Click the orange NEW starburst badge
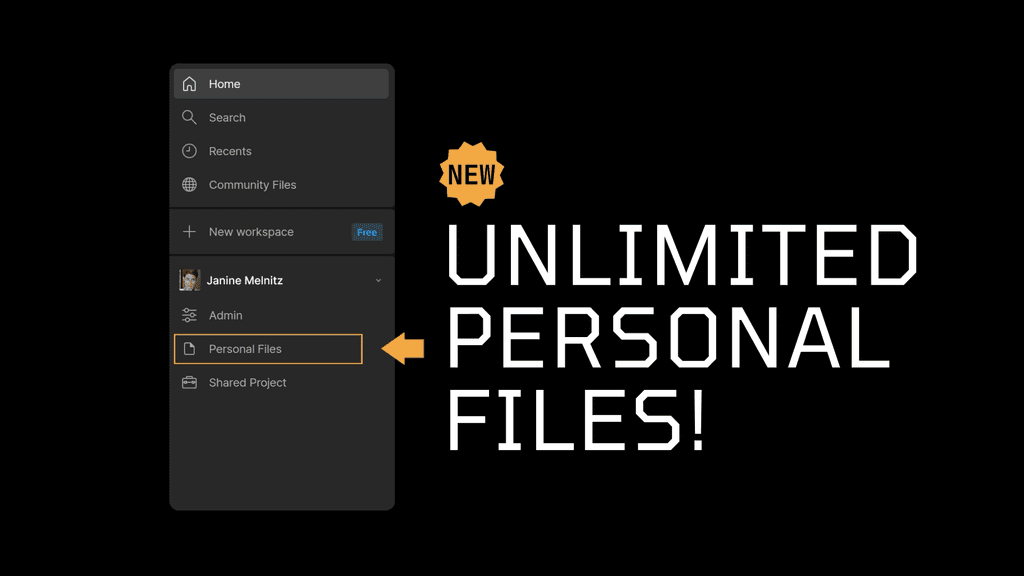Screen dimensions: 1024x576 [470, 172]
